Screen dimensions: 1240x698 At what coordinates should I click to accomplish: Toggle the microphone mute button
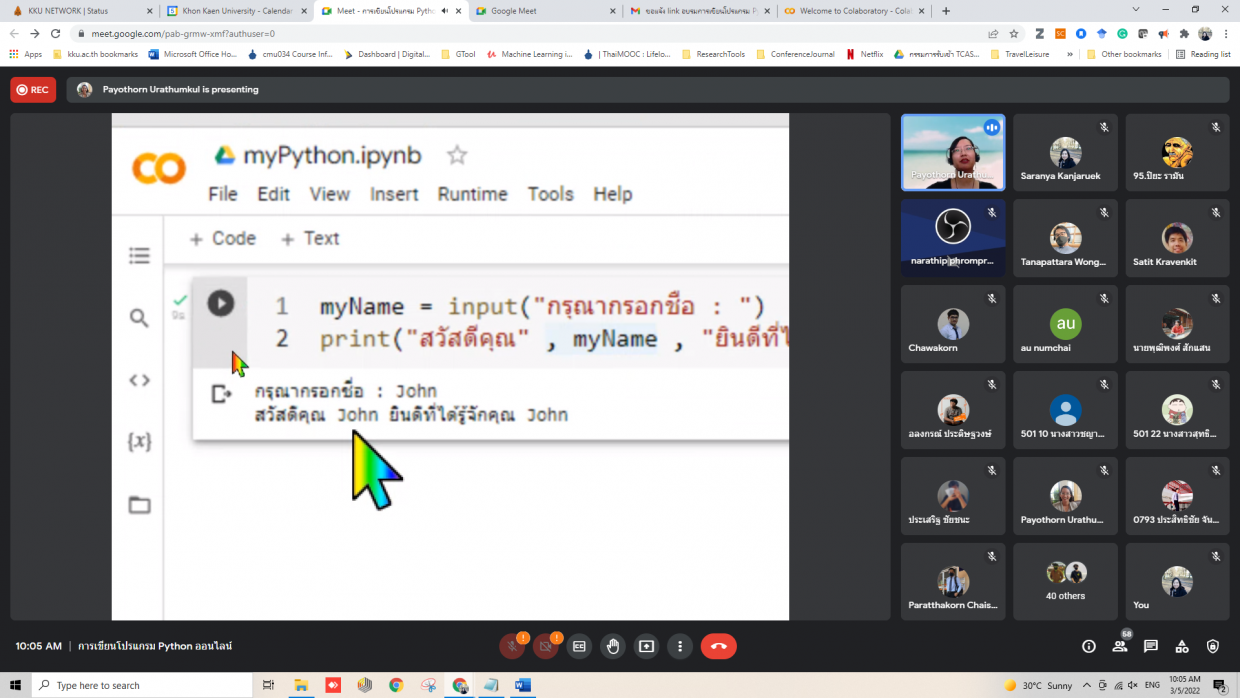pos(512,646)
